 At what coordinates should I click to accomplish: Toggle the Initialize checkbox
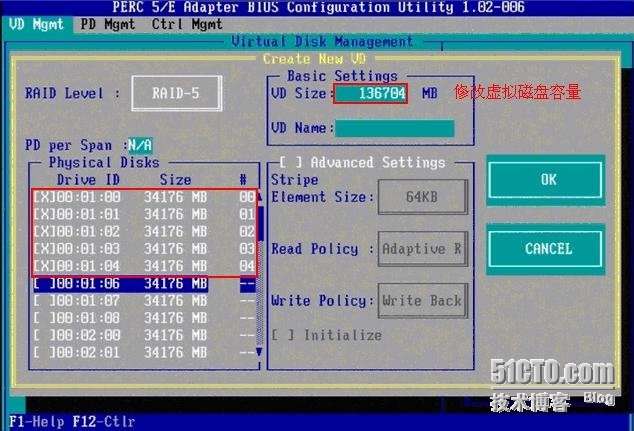[x=283, y=335]
